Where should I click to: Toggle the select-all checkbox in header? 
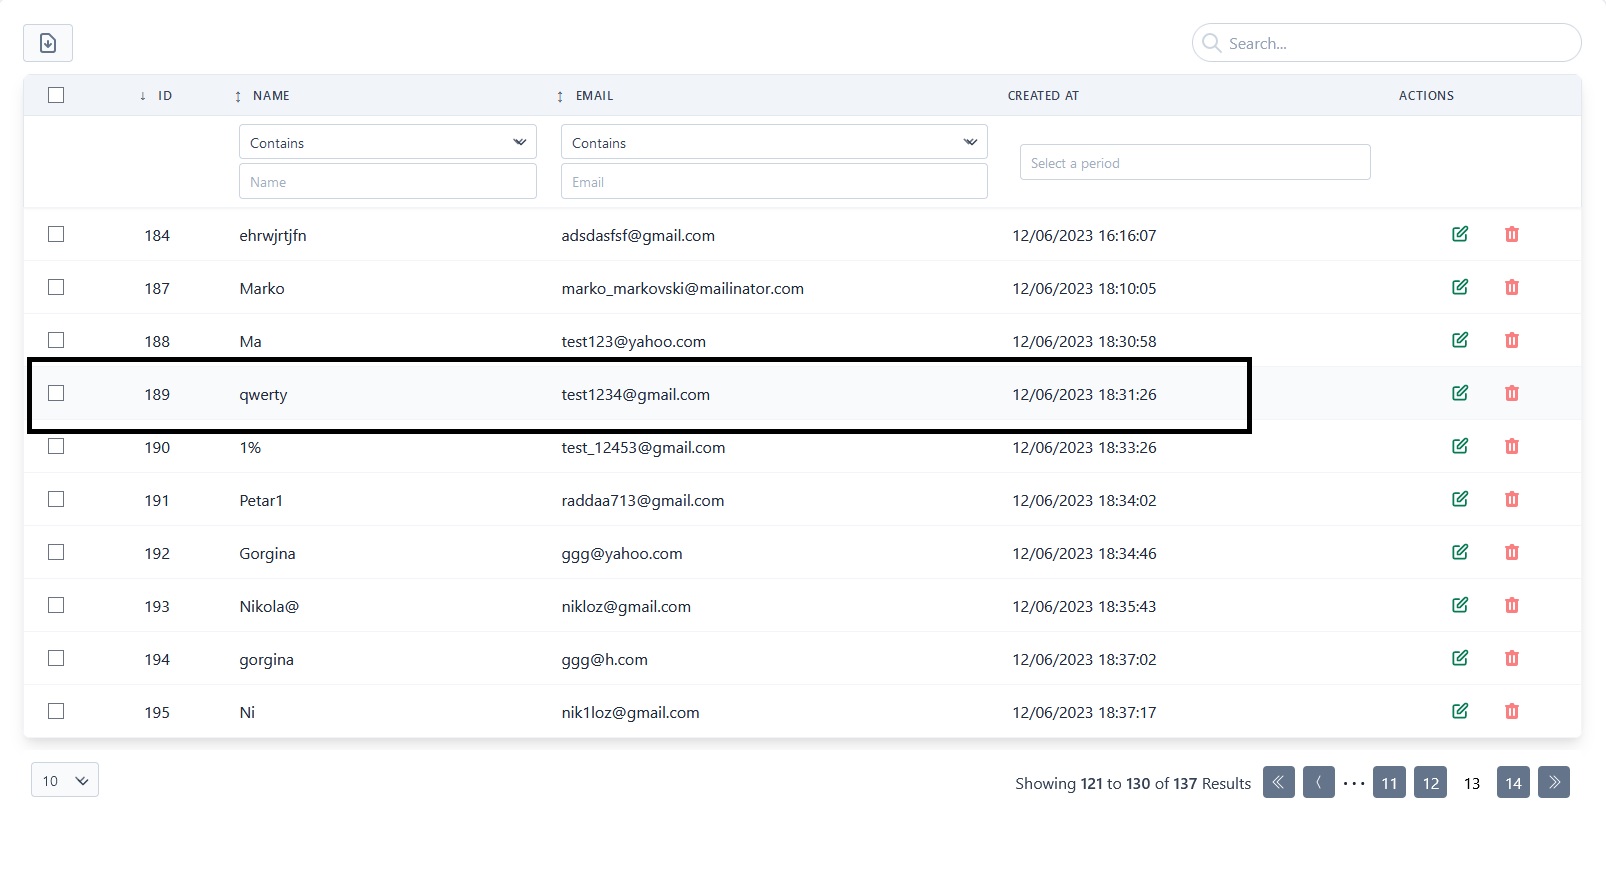click(x=56, y=95)
